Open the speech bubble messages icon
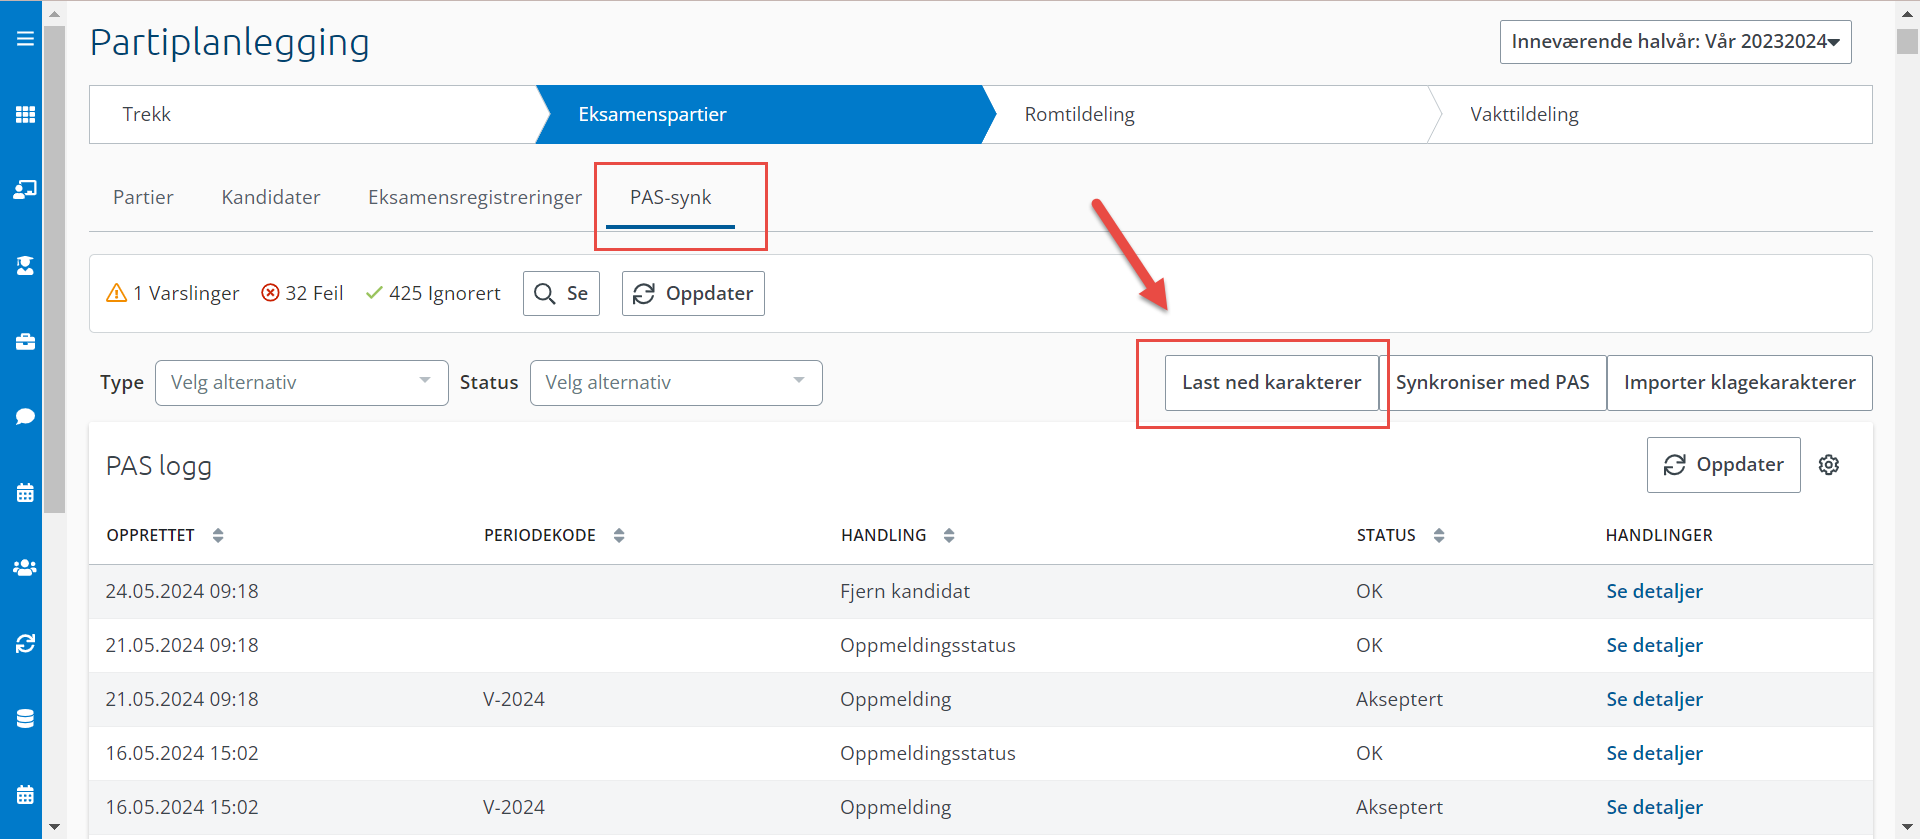The image size is (1920, 839). click(x=25, y=417)
